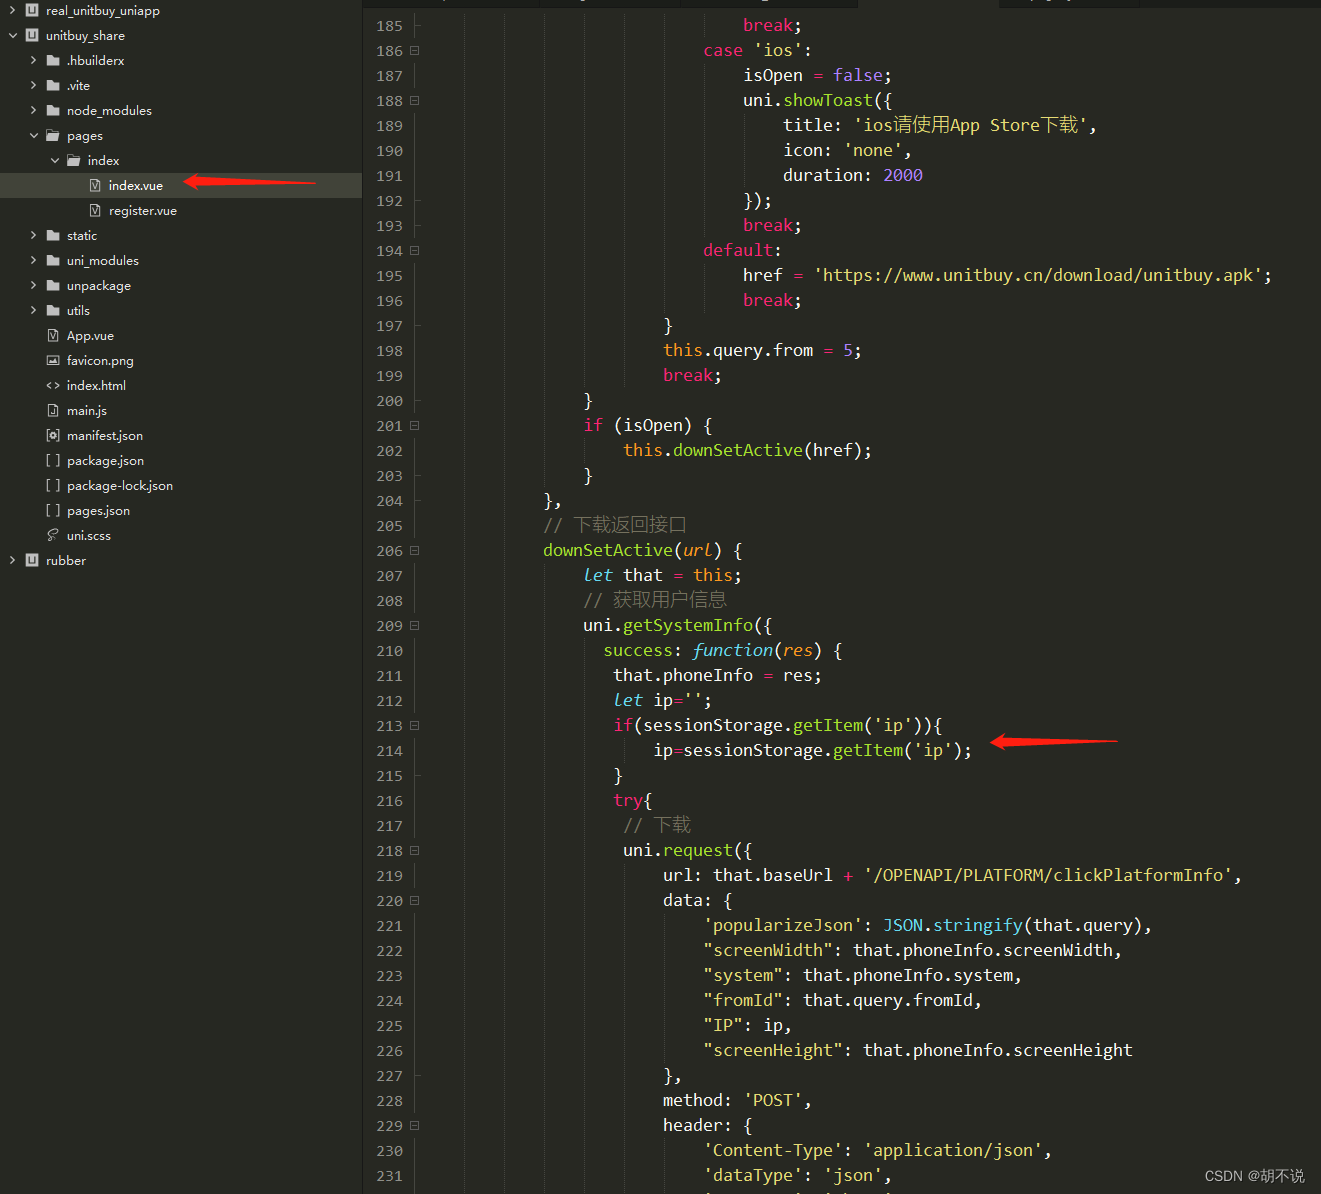Image resolution: width=1321 pixels, height=1194 pixels.
Task: Click the index.html code icon
Action: (x=53, y=385)
